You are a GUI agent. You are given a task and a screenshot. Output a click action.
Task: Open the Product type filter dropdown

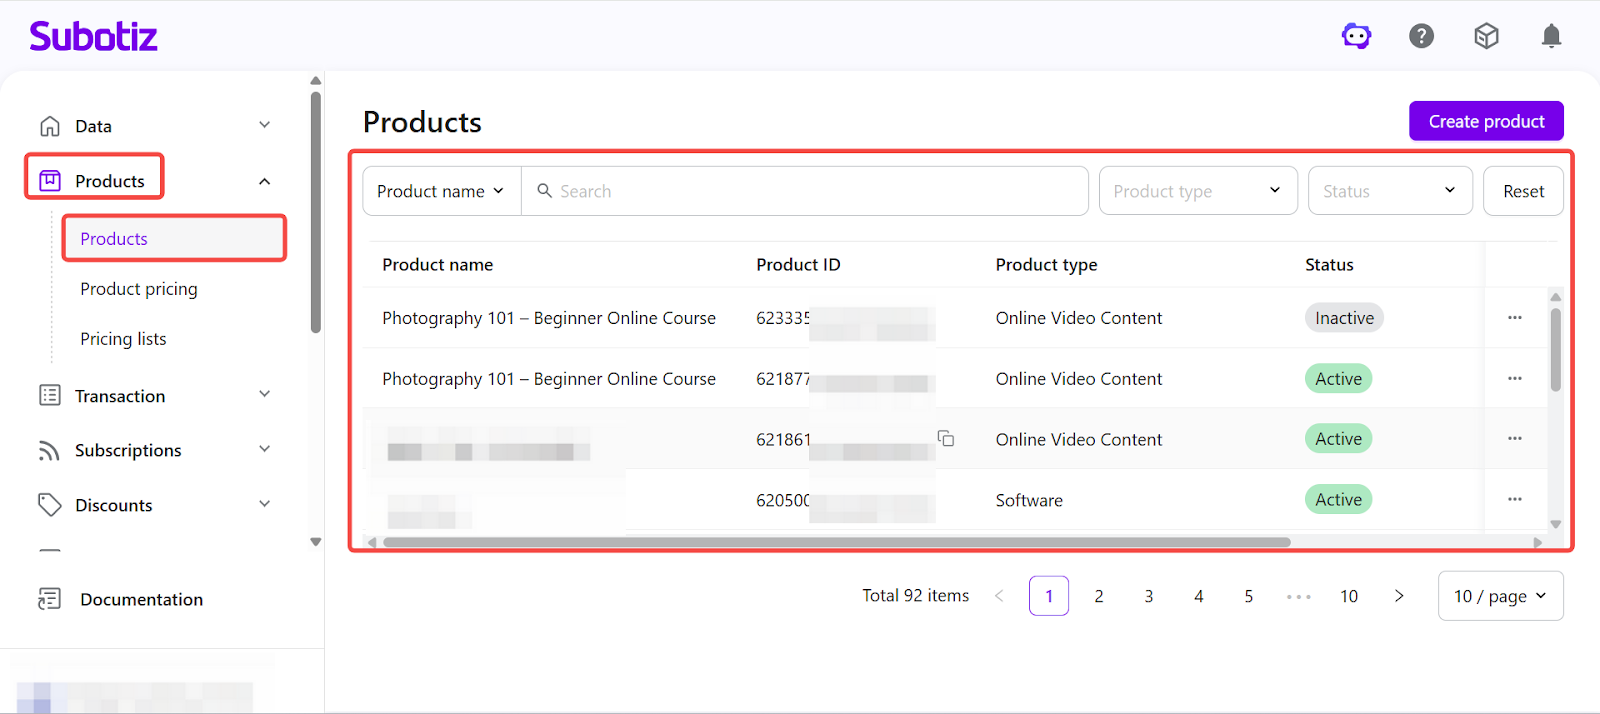pyautogui.click(x=1197, y=191)
